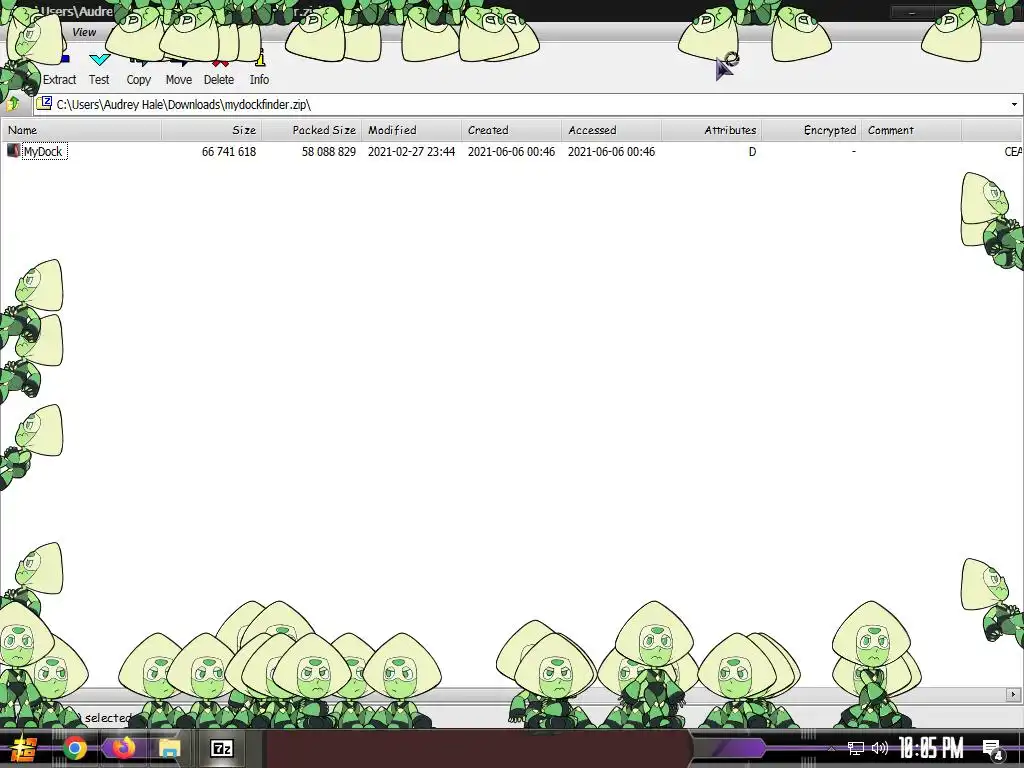Click horizontal scrollbar right arrow

[1014, 695]
